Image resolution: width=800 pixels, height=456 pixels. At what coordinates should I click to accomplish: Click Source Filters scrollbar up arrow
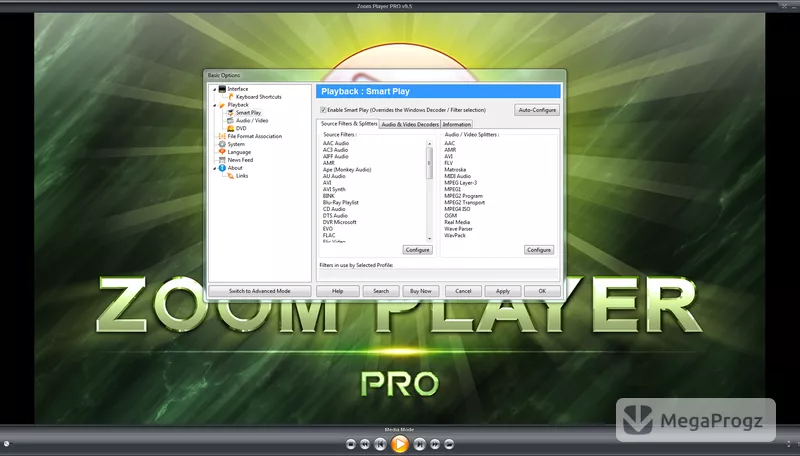tap(430, 144)
